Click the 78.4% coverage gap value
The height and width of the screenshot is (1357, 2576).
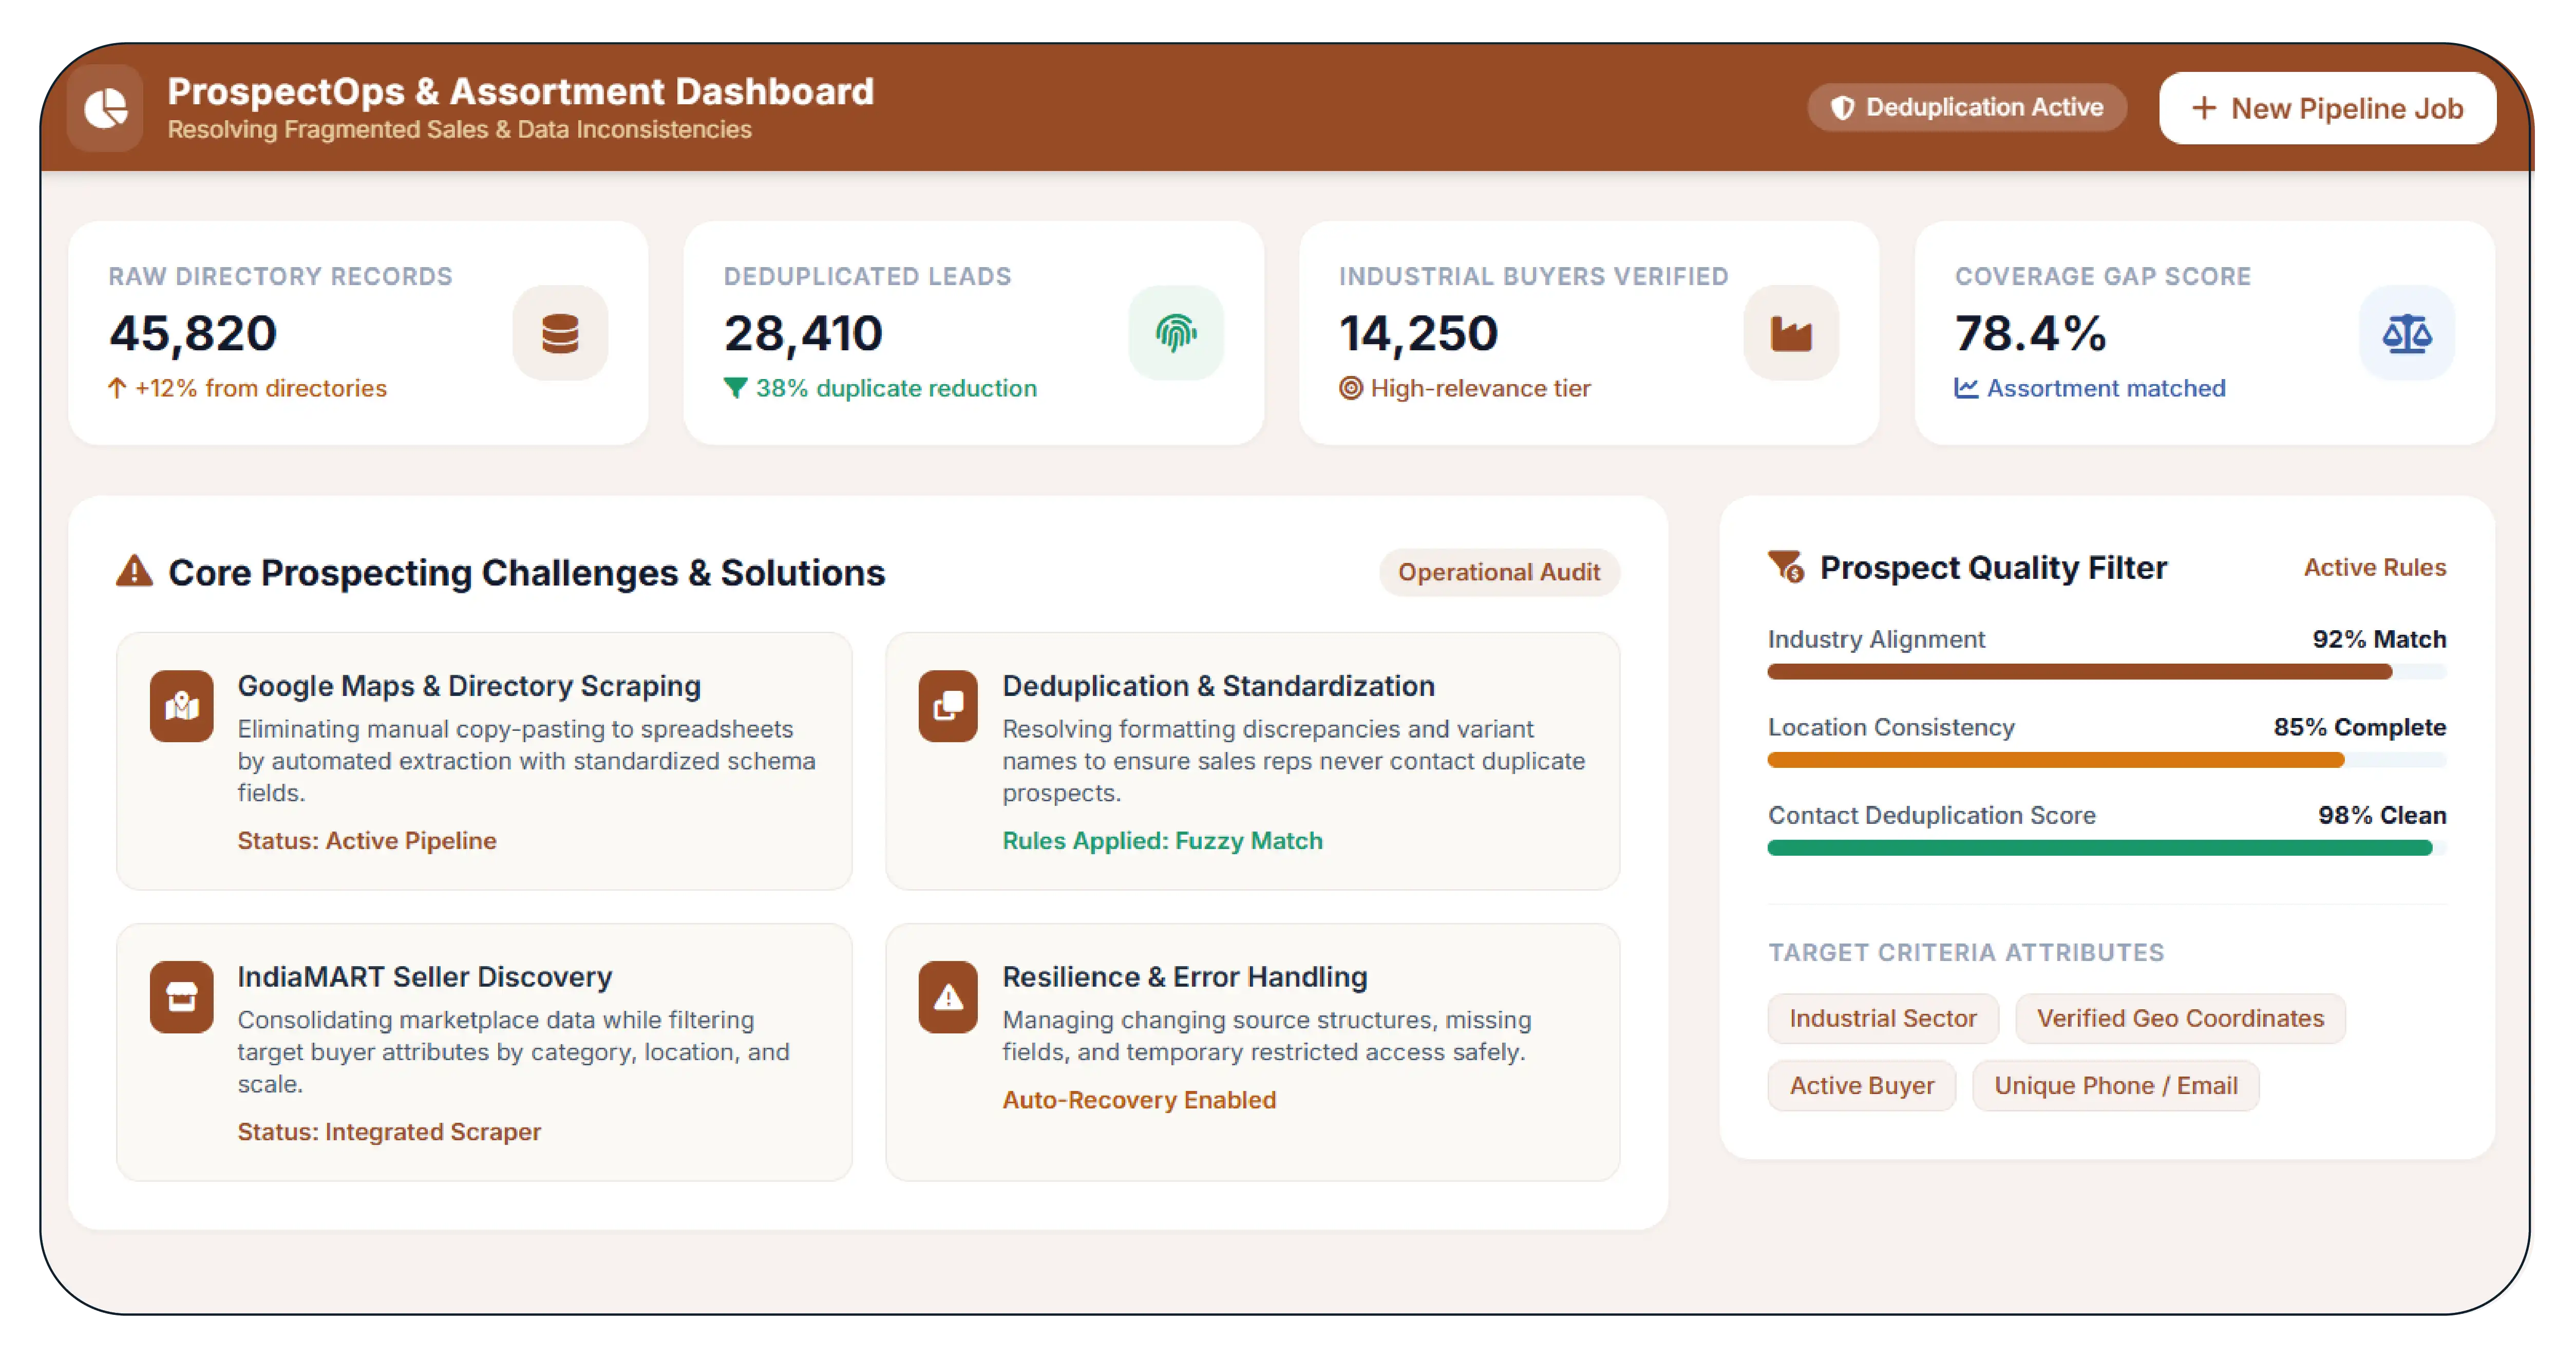[2030, 333]
